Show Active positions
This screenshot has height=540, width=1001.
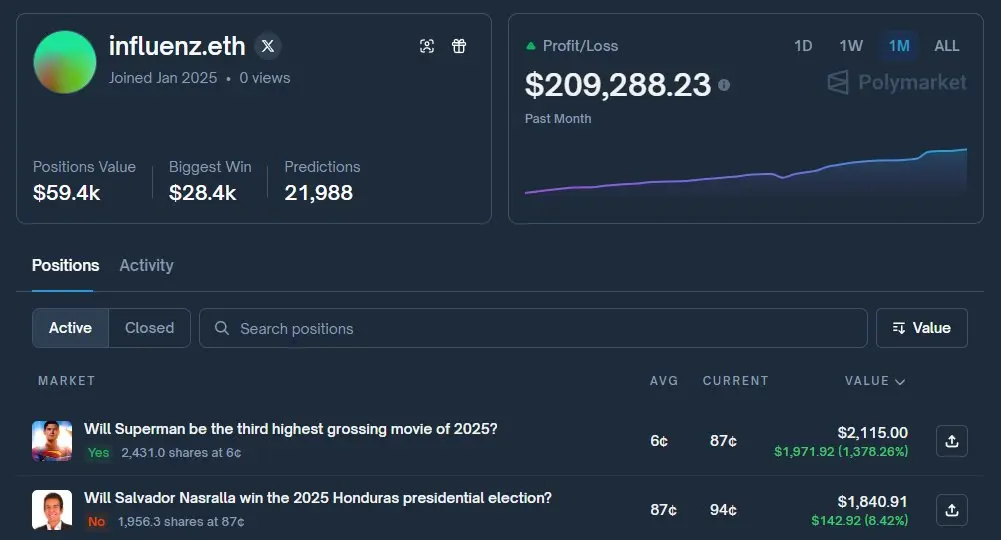pos(70,328)
